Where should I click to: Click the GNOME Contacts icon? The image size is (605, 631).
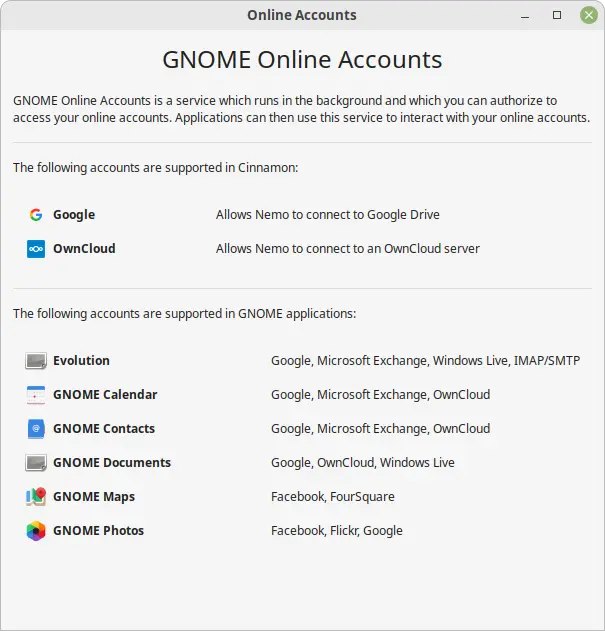point(36,429)
